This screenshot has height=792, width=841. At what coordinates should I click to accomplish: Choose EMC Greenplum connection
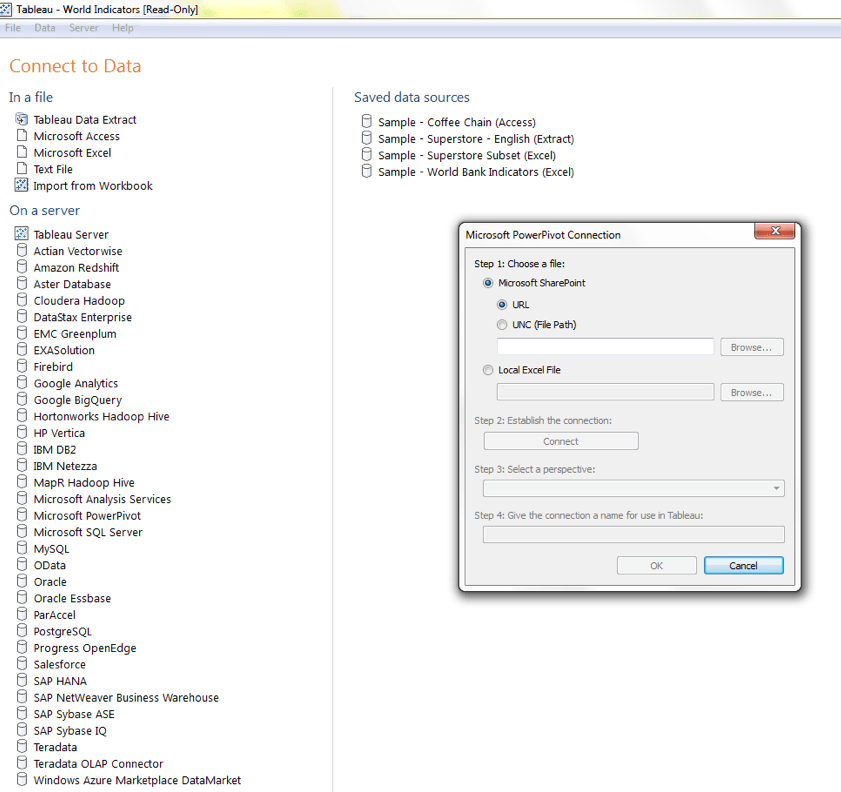[75, 334]
